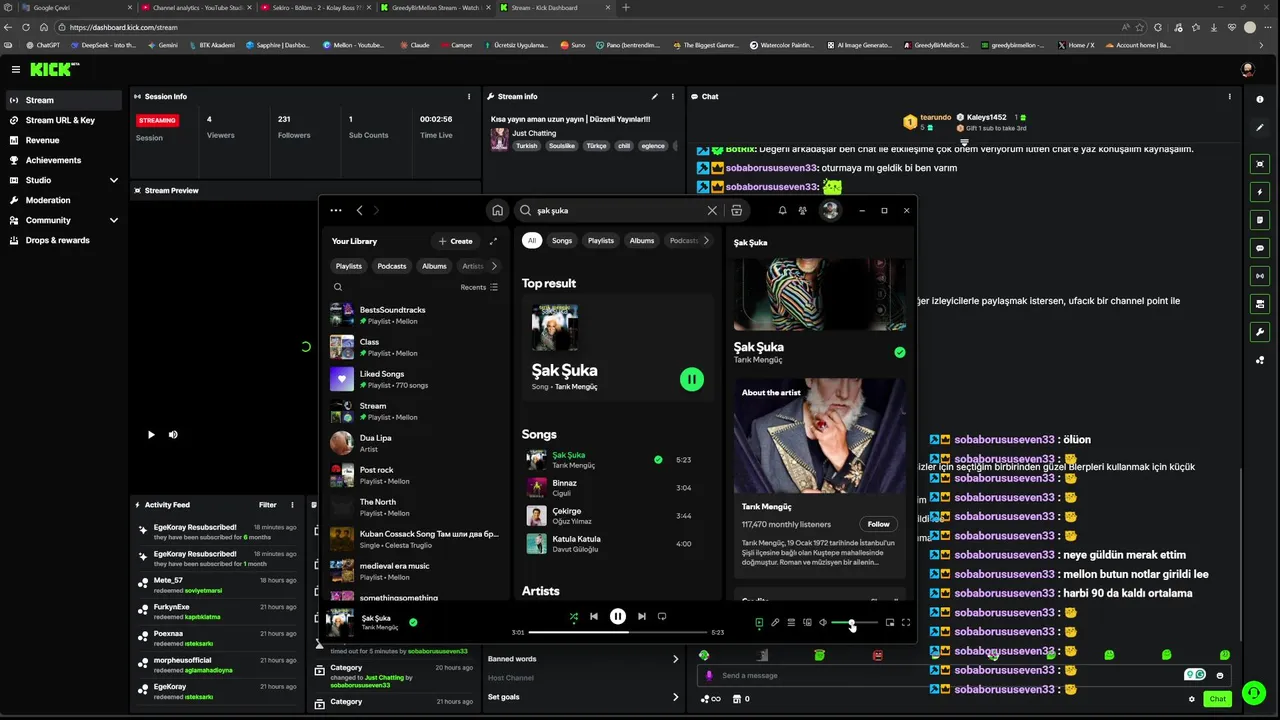The image size is (1280, 720).
Task: Pause playback in Spotify player bar
Action: tap(618, 616)
